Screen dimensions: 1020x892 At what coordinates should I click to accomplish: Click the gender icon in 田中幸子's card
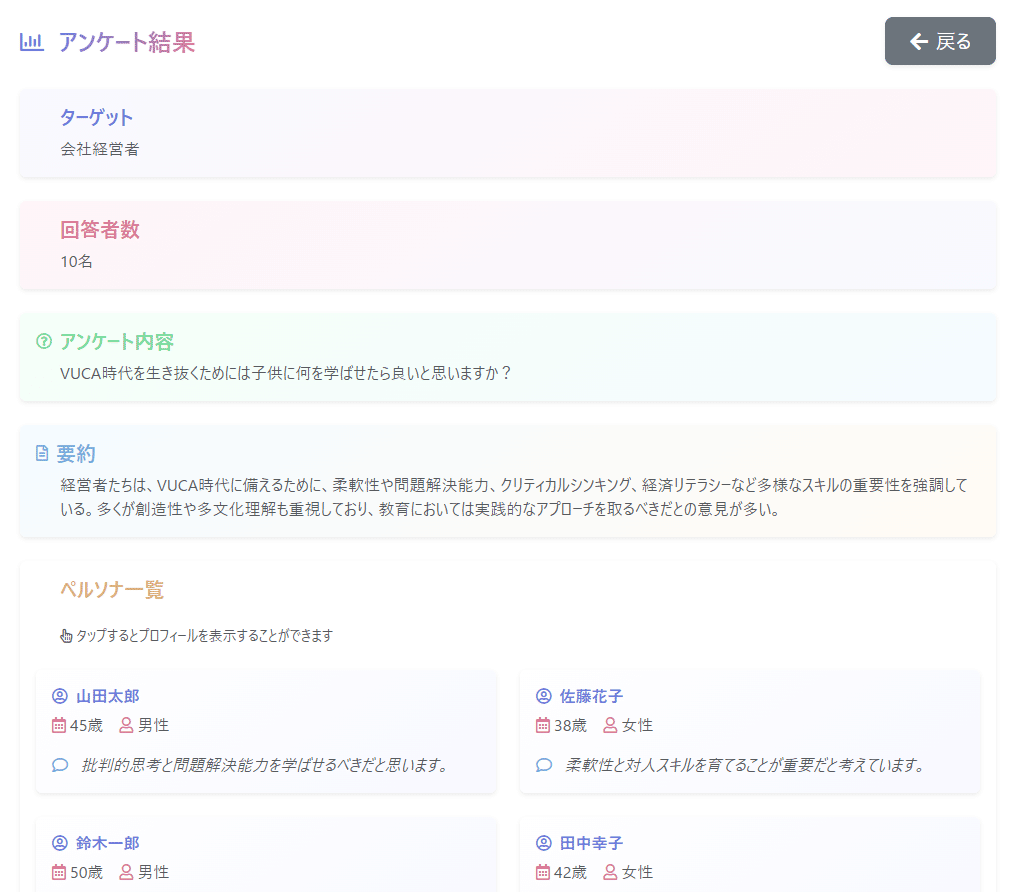pos(610,872)
